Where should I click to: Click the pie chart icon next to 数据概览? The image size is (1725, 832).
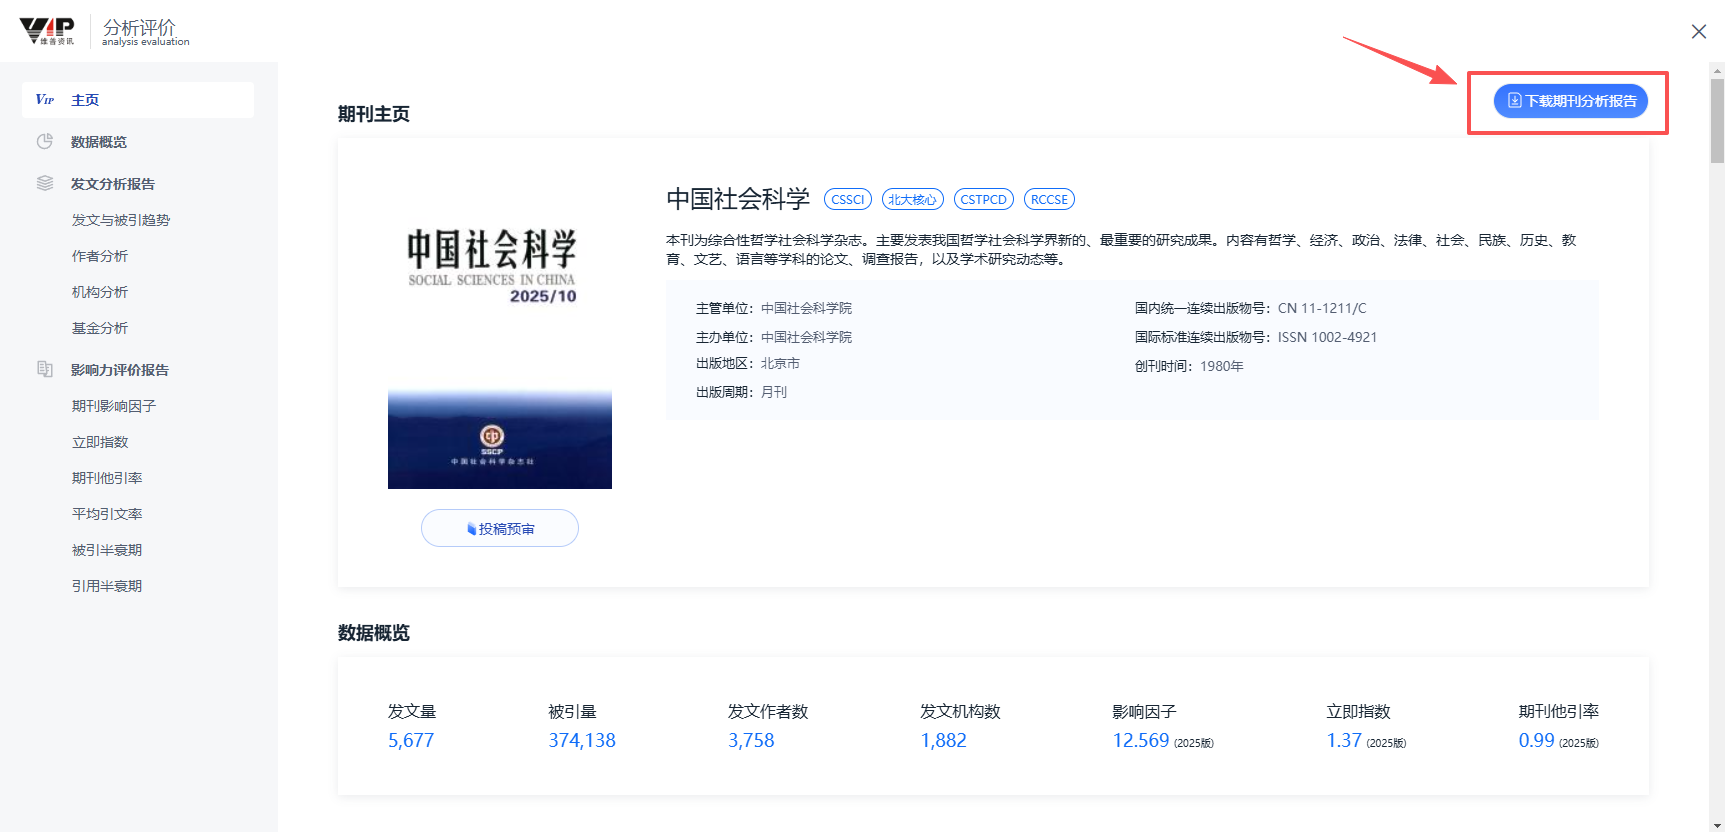45,142
